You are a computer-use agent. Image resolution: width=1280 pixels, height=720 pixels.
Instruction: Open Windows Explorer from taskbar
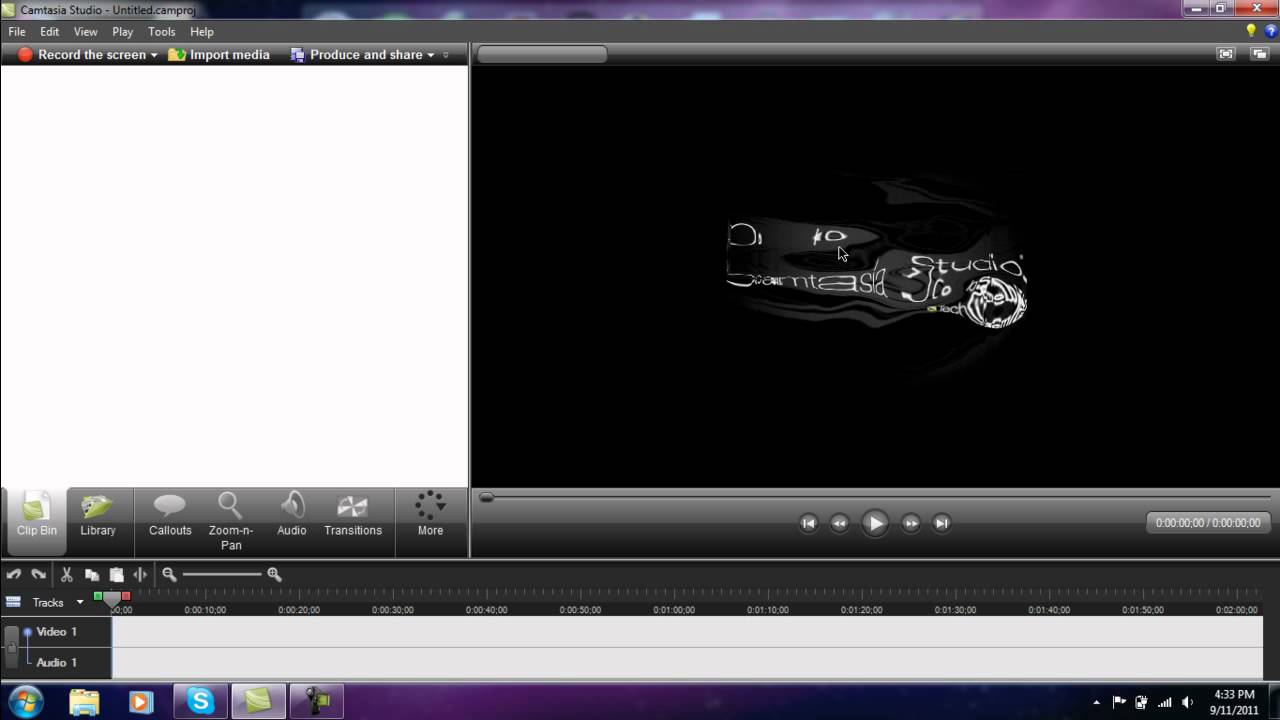[85, 702]
